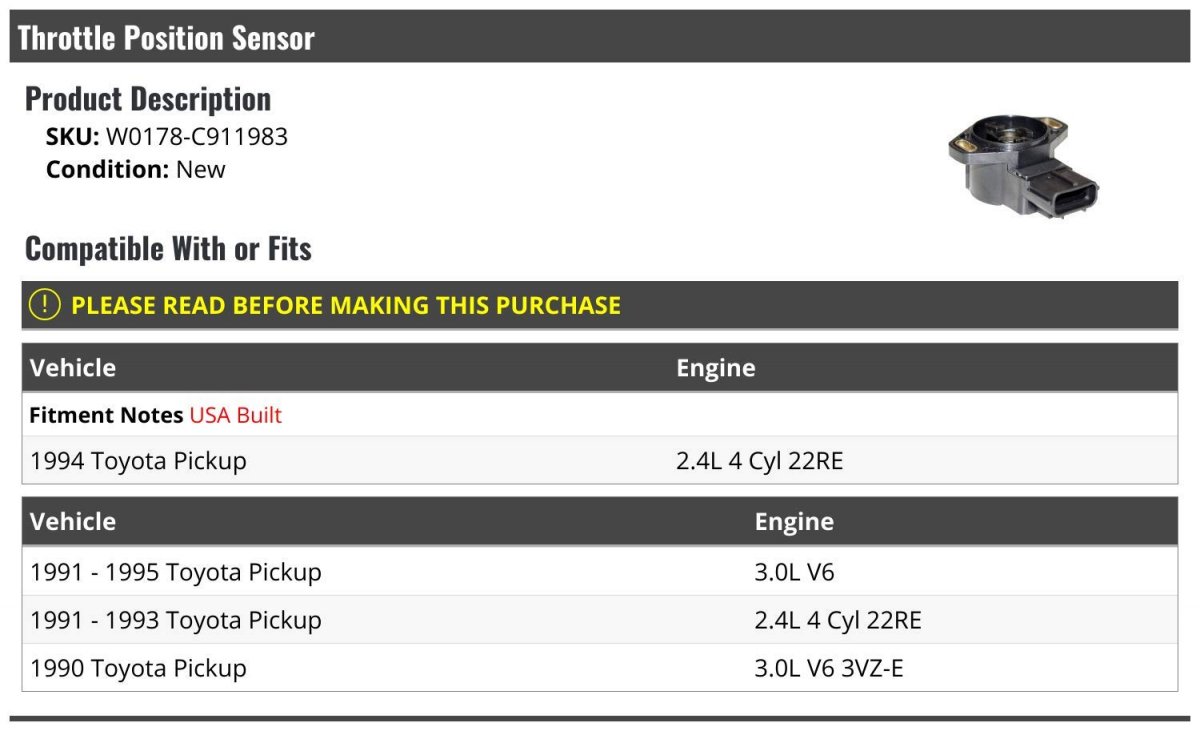Select the SKU number W0178-C911983

[x=197, y=137]
